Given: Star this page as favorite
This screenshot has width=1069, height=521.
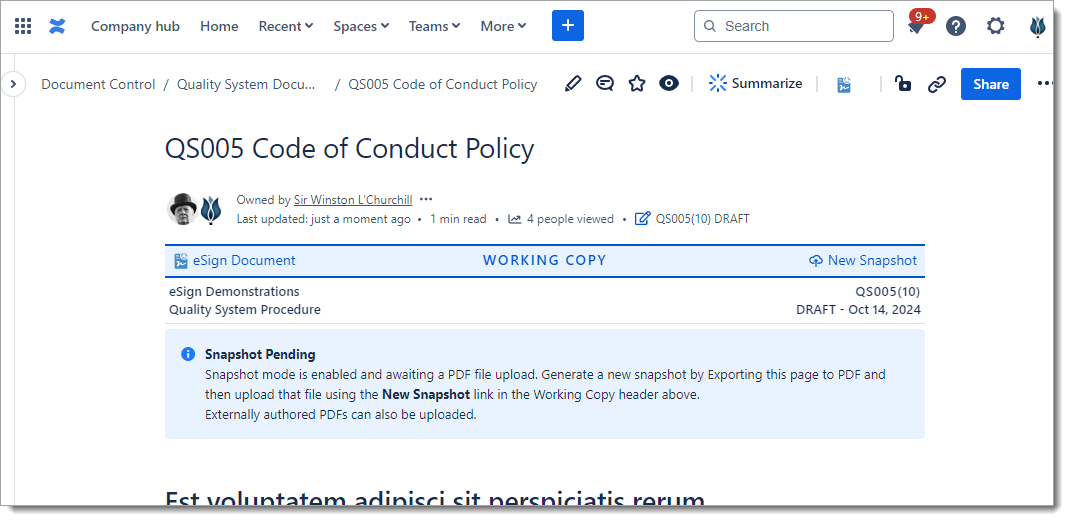Looking at the screenshot, I should (x=637, y=84).
